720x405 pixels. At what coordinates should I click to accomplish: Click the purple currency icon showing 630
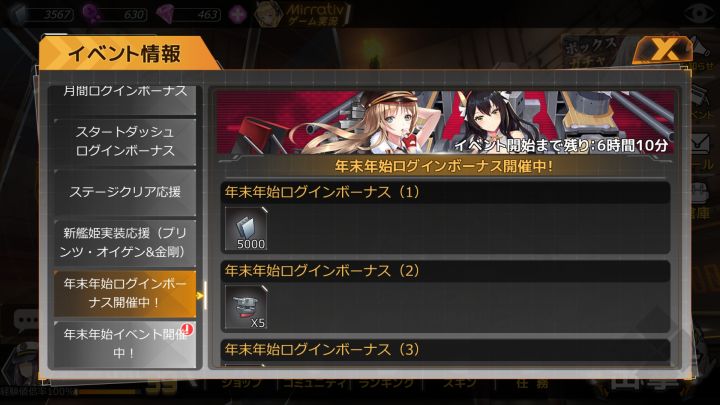pyautogui.click(x=91, y=14)
